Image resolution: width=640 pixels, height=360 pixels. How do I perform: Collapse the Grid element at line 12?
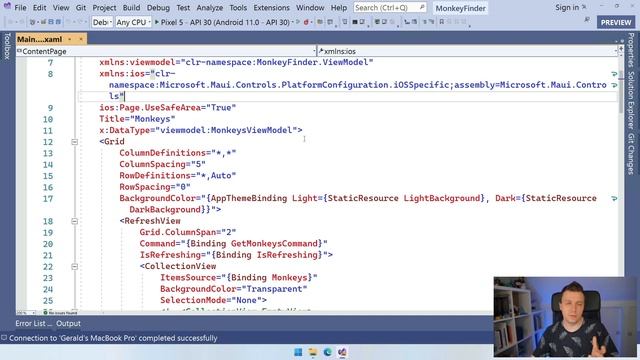[74, 142]
